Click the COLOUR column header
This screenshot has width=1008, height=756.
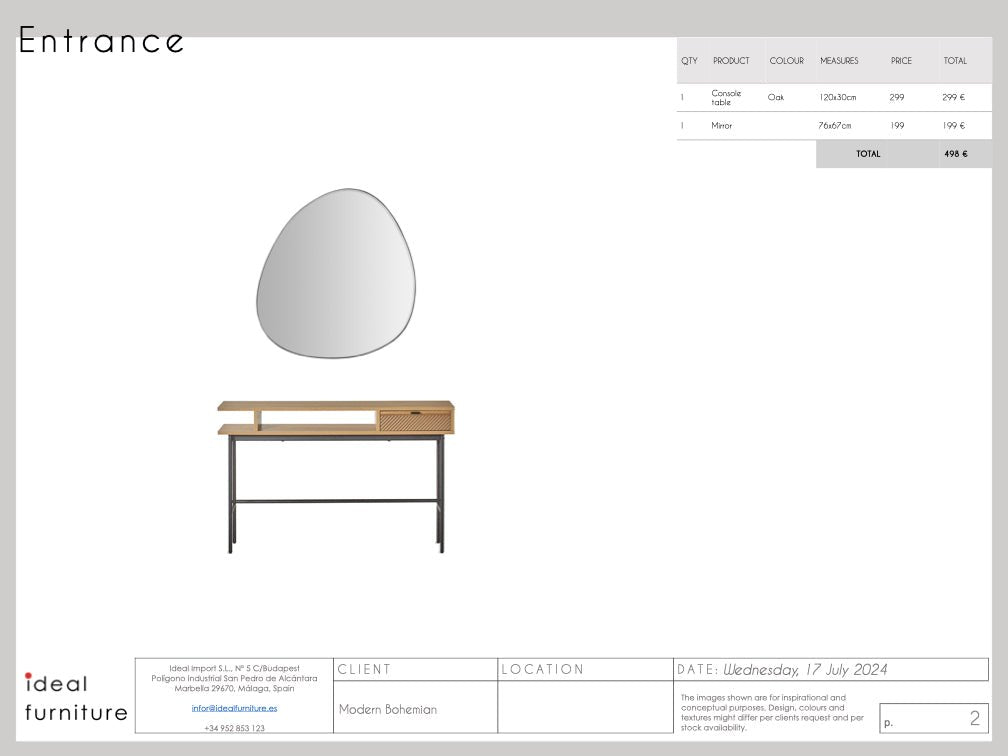tap(786, 61)
